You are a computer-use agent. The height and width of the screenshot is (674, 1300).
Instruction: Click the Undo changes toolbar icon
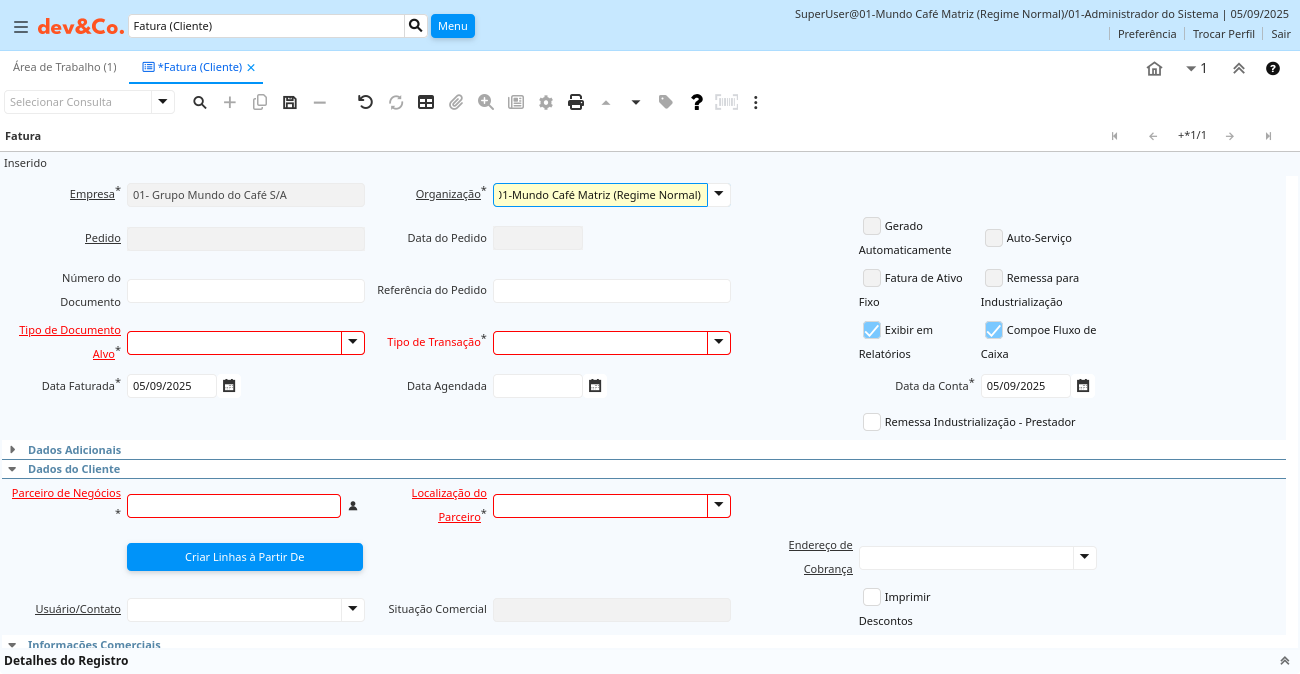pyautogui.click(x=365, y=102)
